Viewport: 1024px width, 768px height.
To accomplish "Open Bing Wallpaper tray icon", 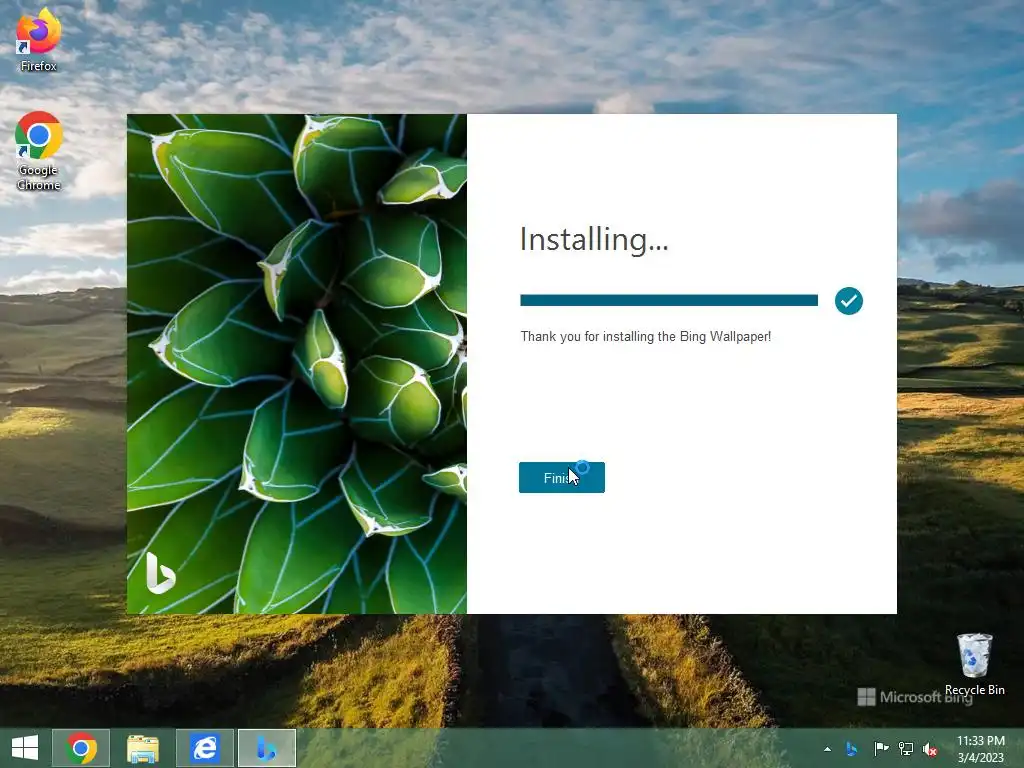I will click(852, 748).
